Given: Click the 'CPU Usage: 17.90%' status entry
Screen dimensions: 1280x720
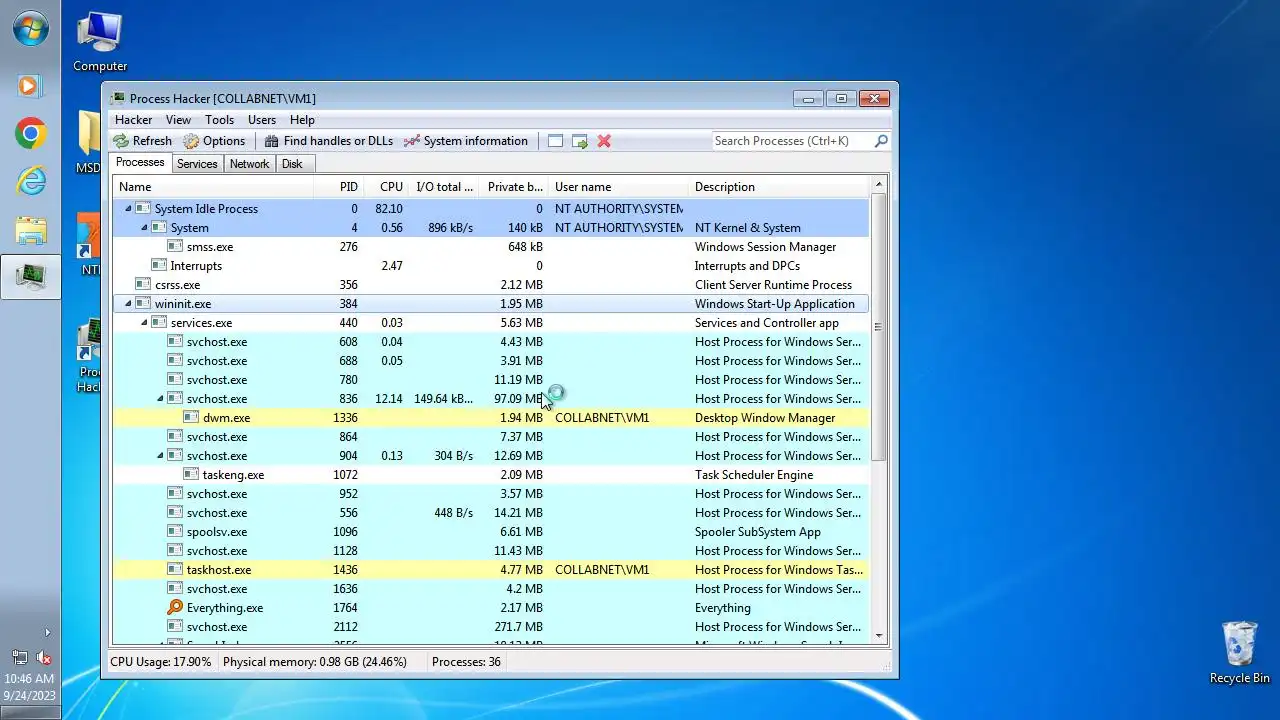Looking at the screenshot, I should 161,662.
